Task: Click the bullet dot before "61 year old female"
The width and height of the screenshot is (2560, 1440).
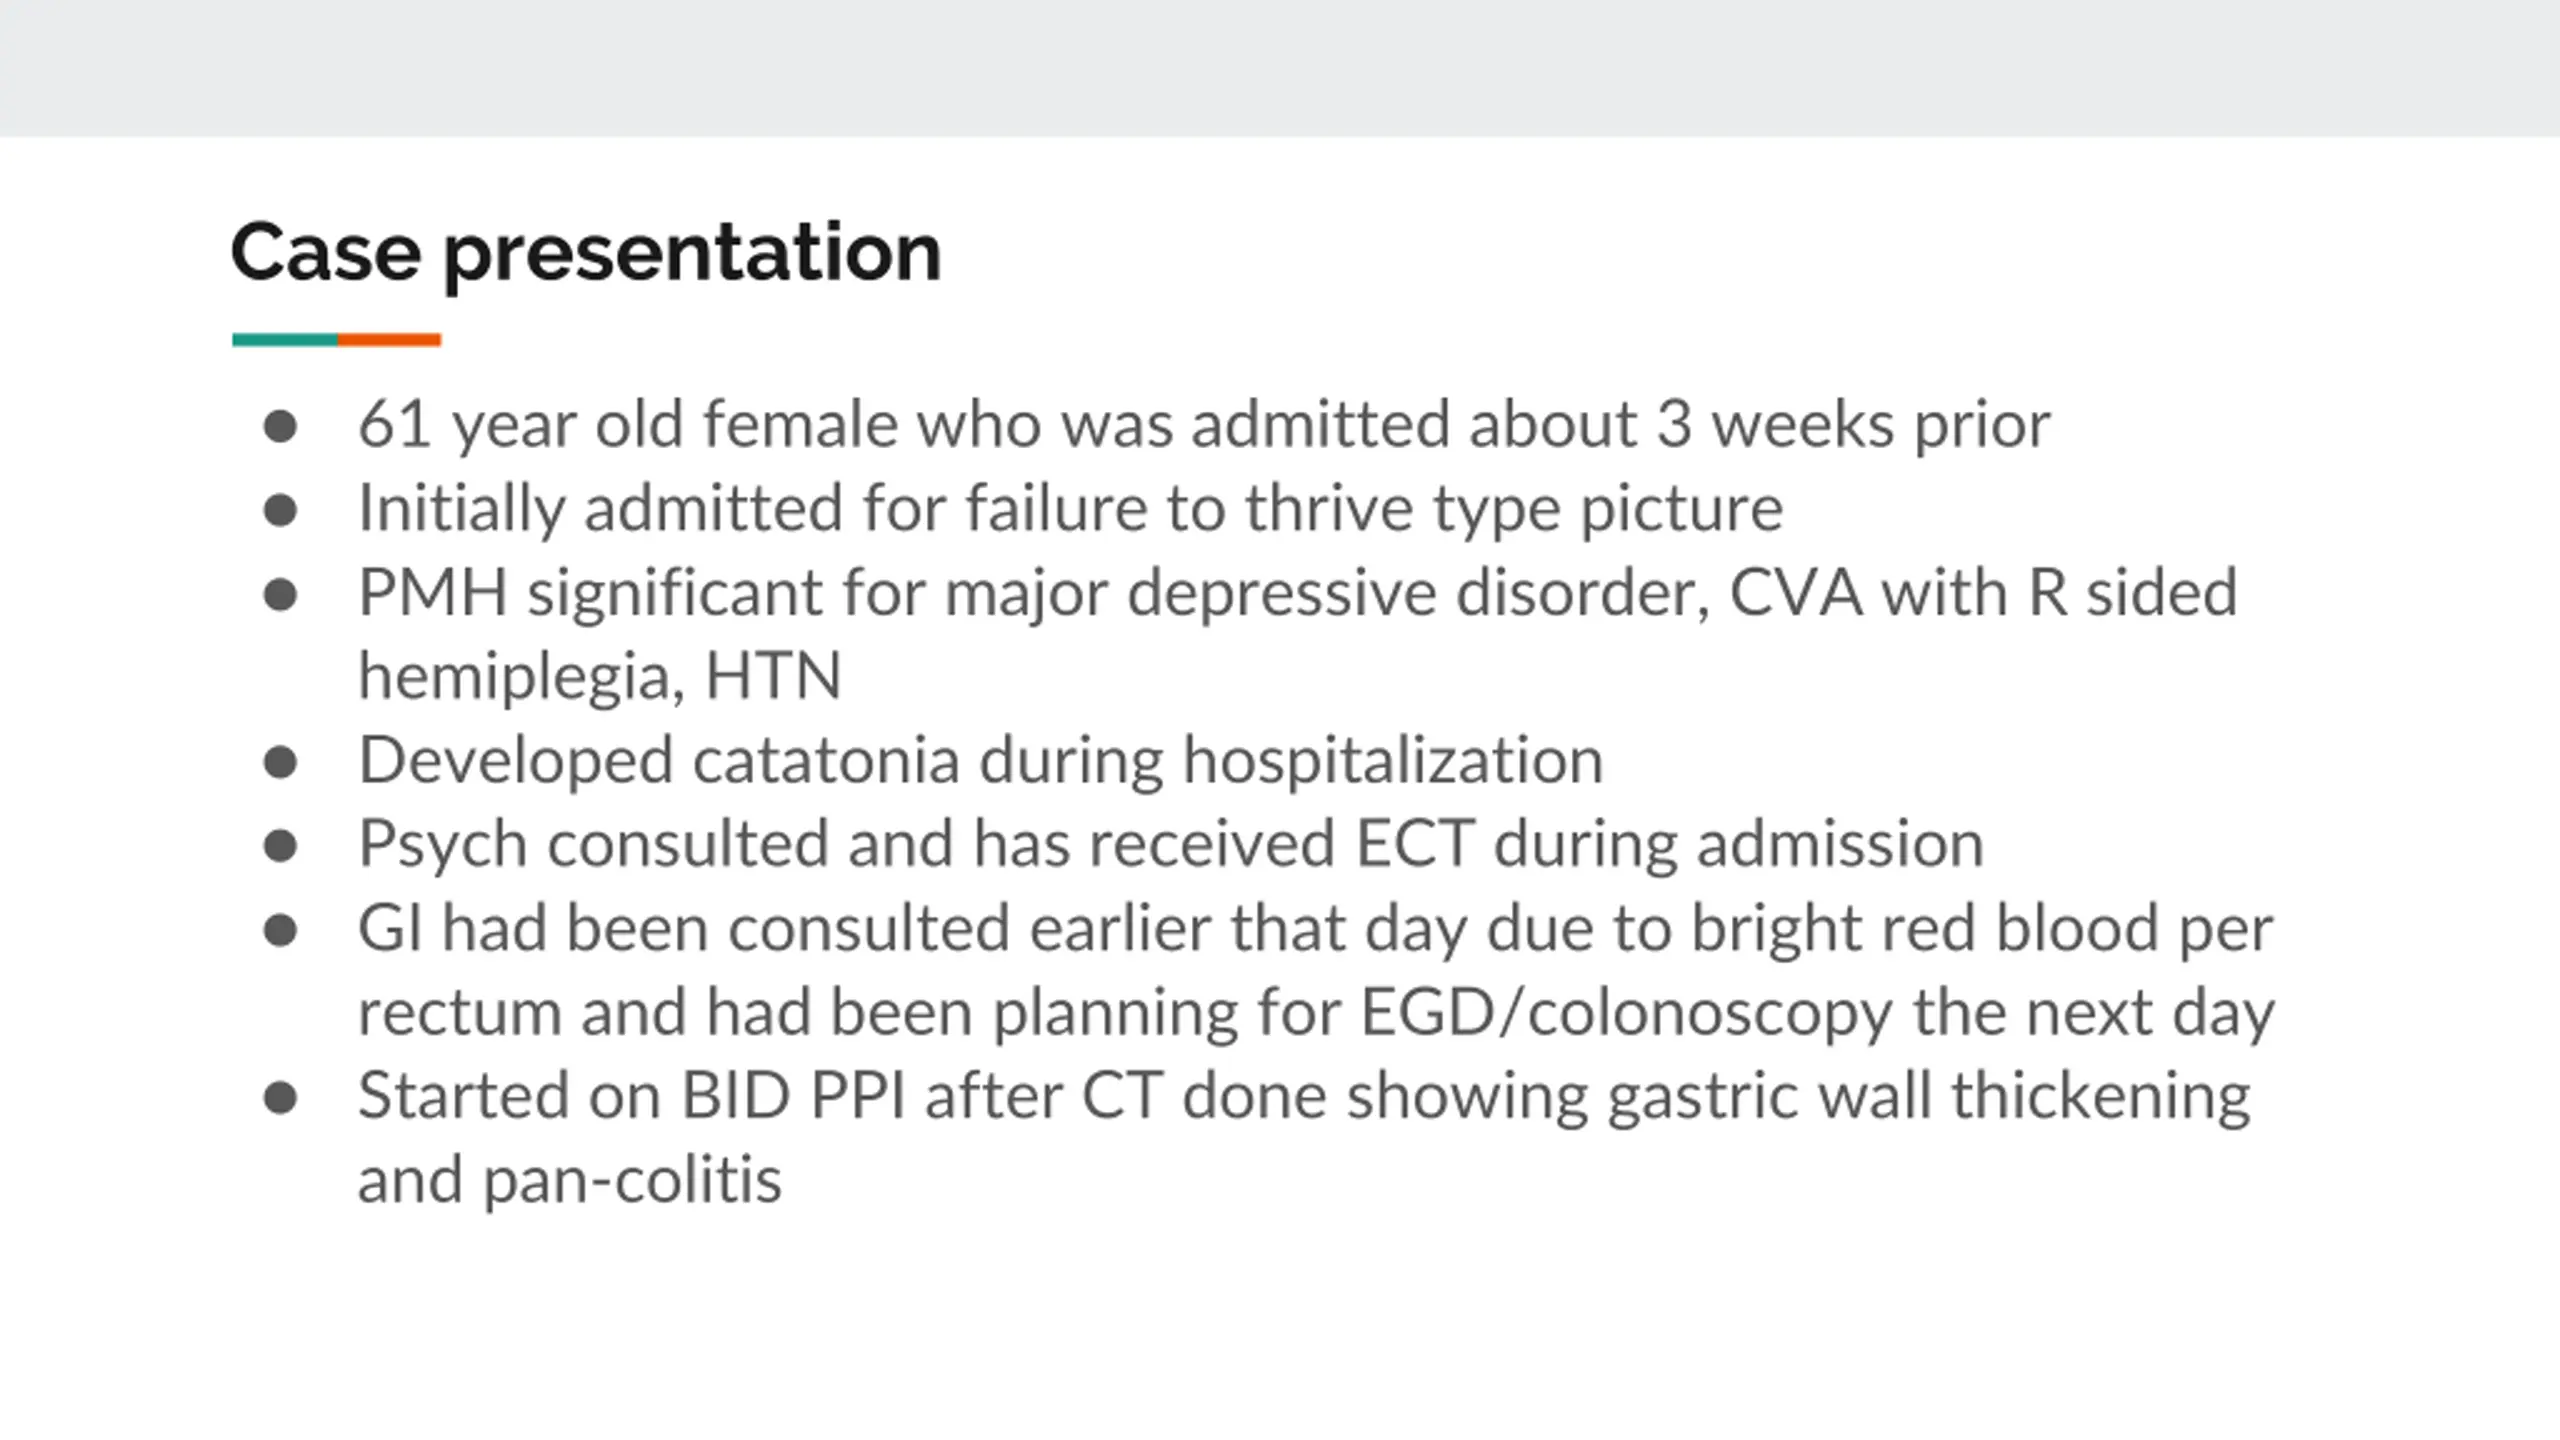Action: [280, 427]
